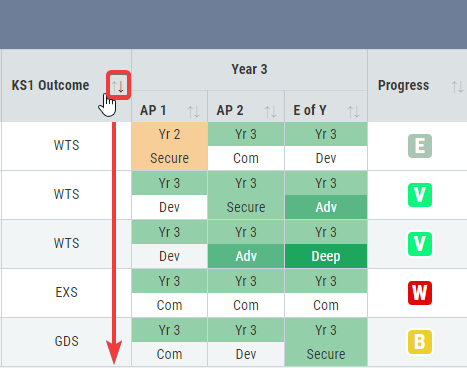Click the KS1 Outcome header label
The height and width of the screenshot is (368, 467).
tap(50, 85)
